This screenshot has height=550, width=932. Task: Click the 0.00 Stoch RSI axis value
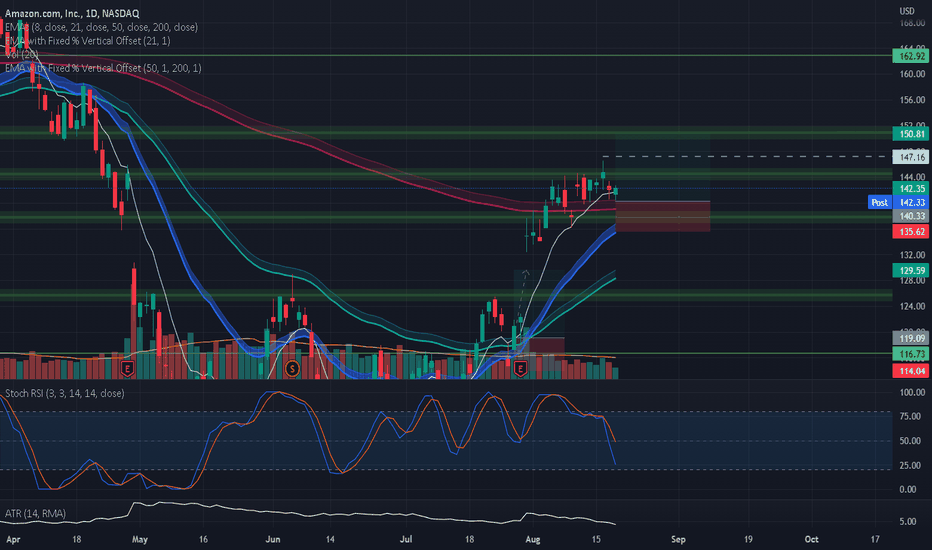click(908, 489)
